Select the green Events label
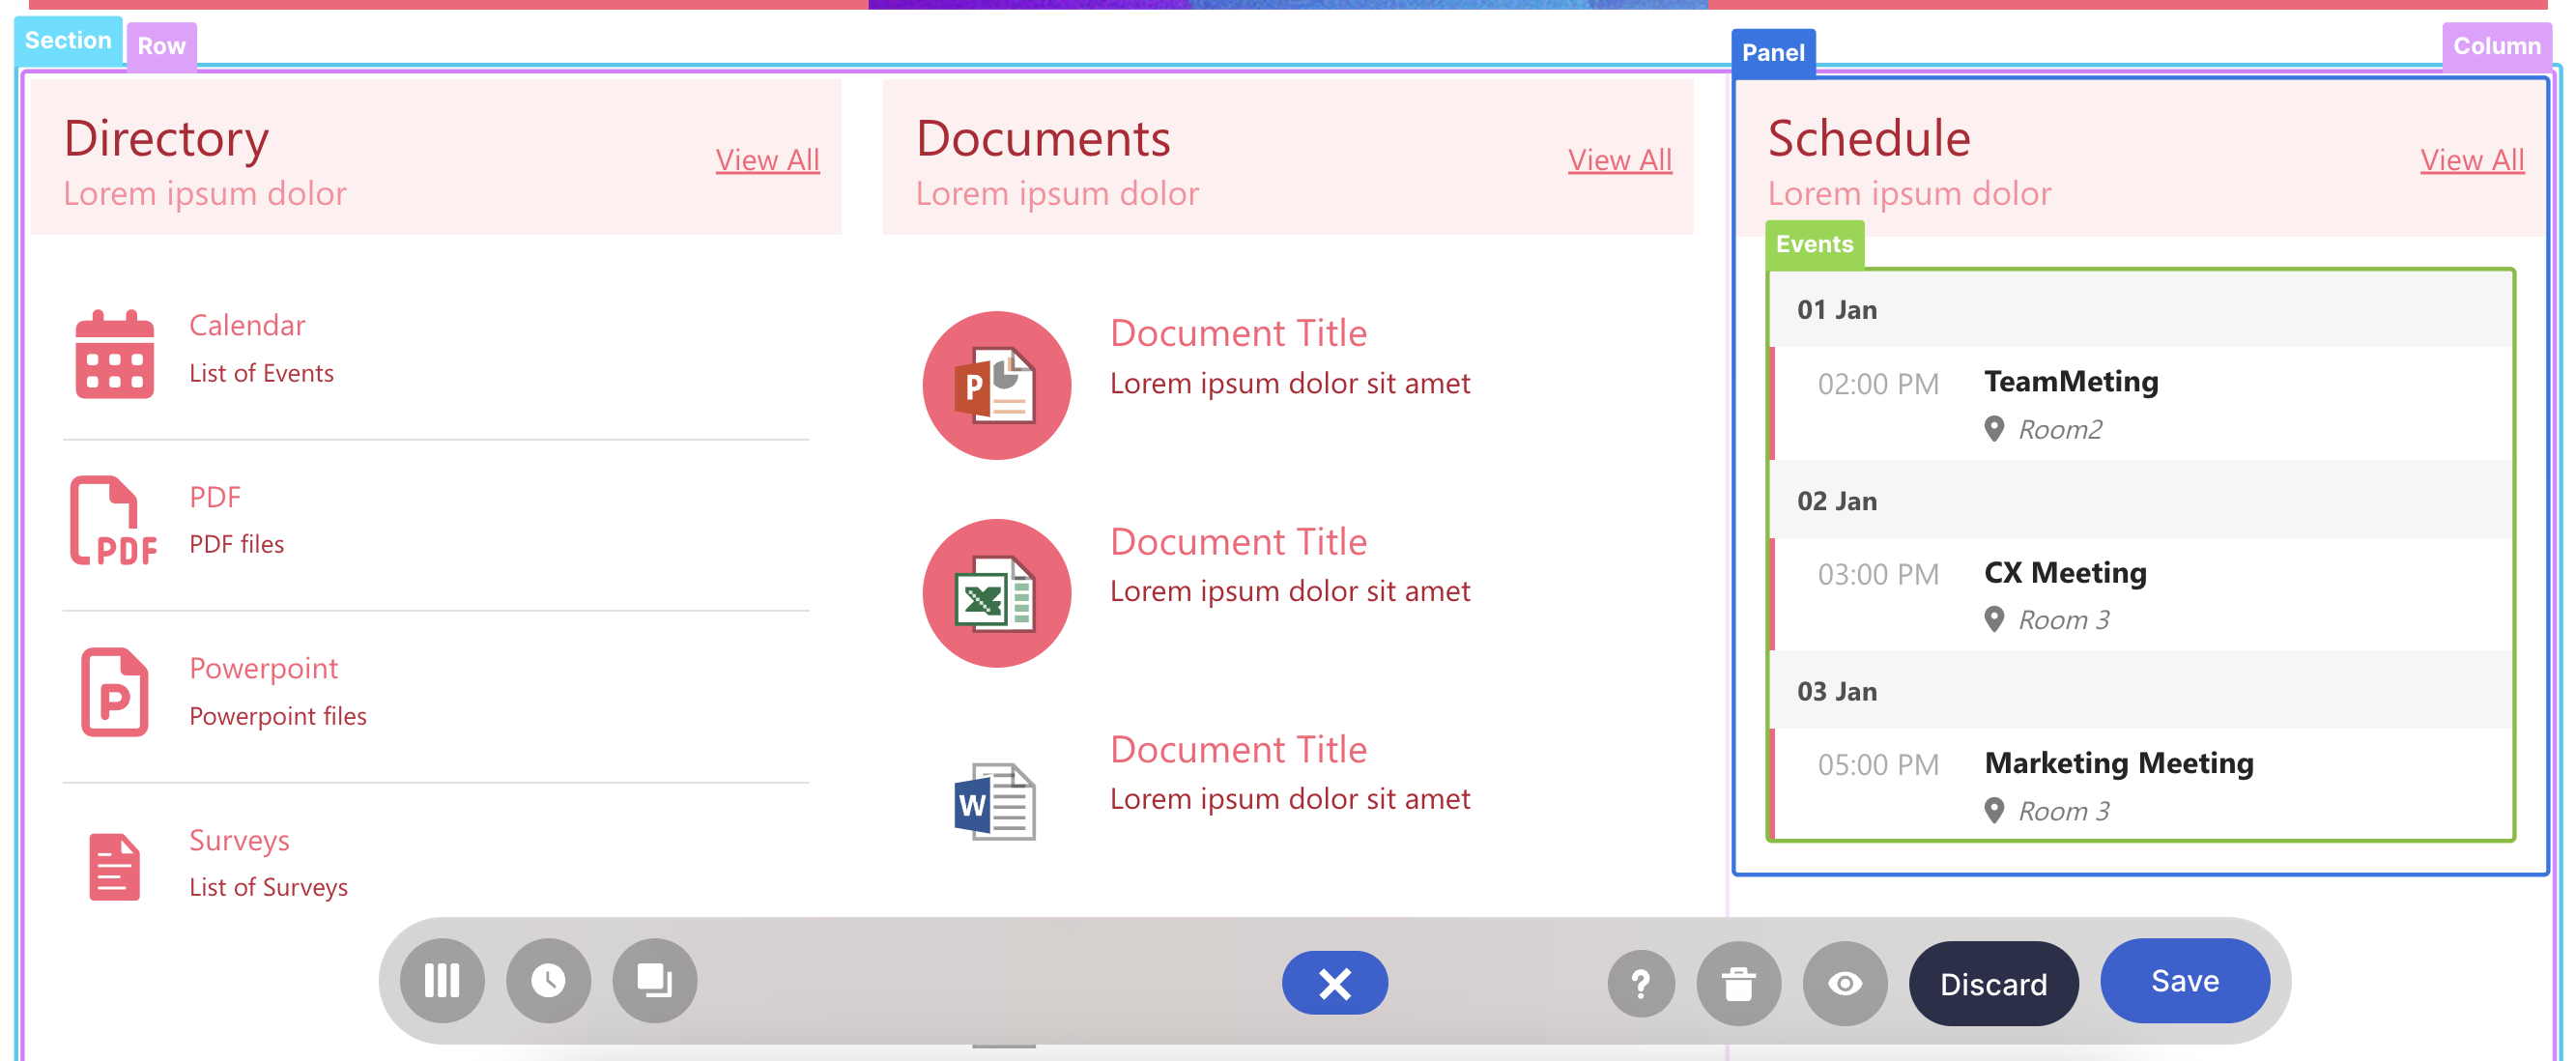 [1813, 244]
